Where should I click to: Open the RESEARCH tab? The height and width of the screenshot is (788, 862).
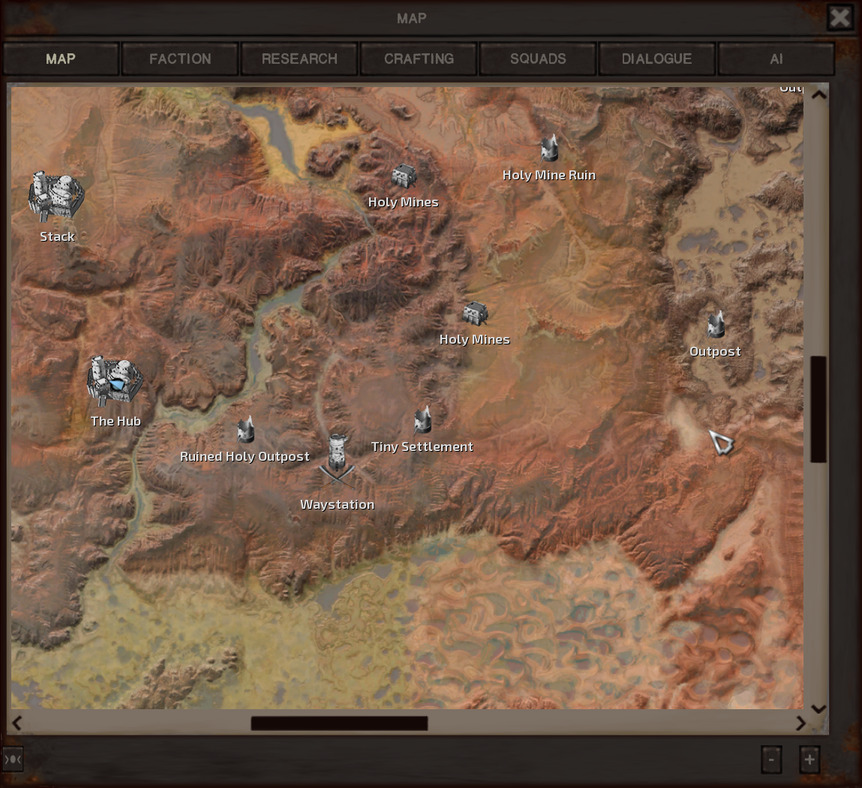299,58
